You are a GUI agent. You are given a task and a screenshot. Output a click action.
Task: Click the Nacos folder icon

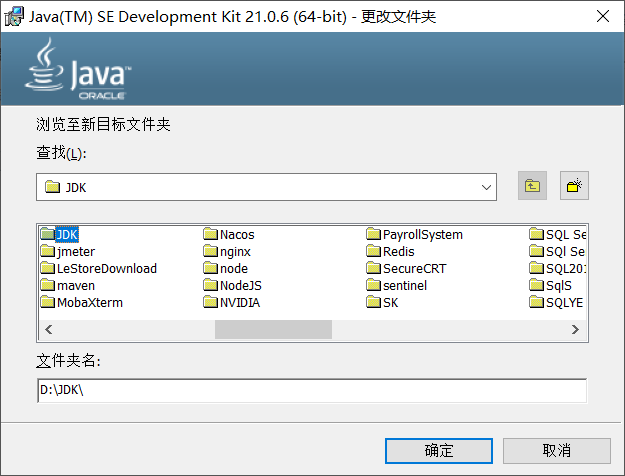click(210, 235)
